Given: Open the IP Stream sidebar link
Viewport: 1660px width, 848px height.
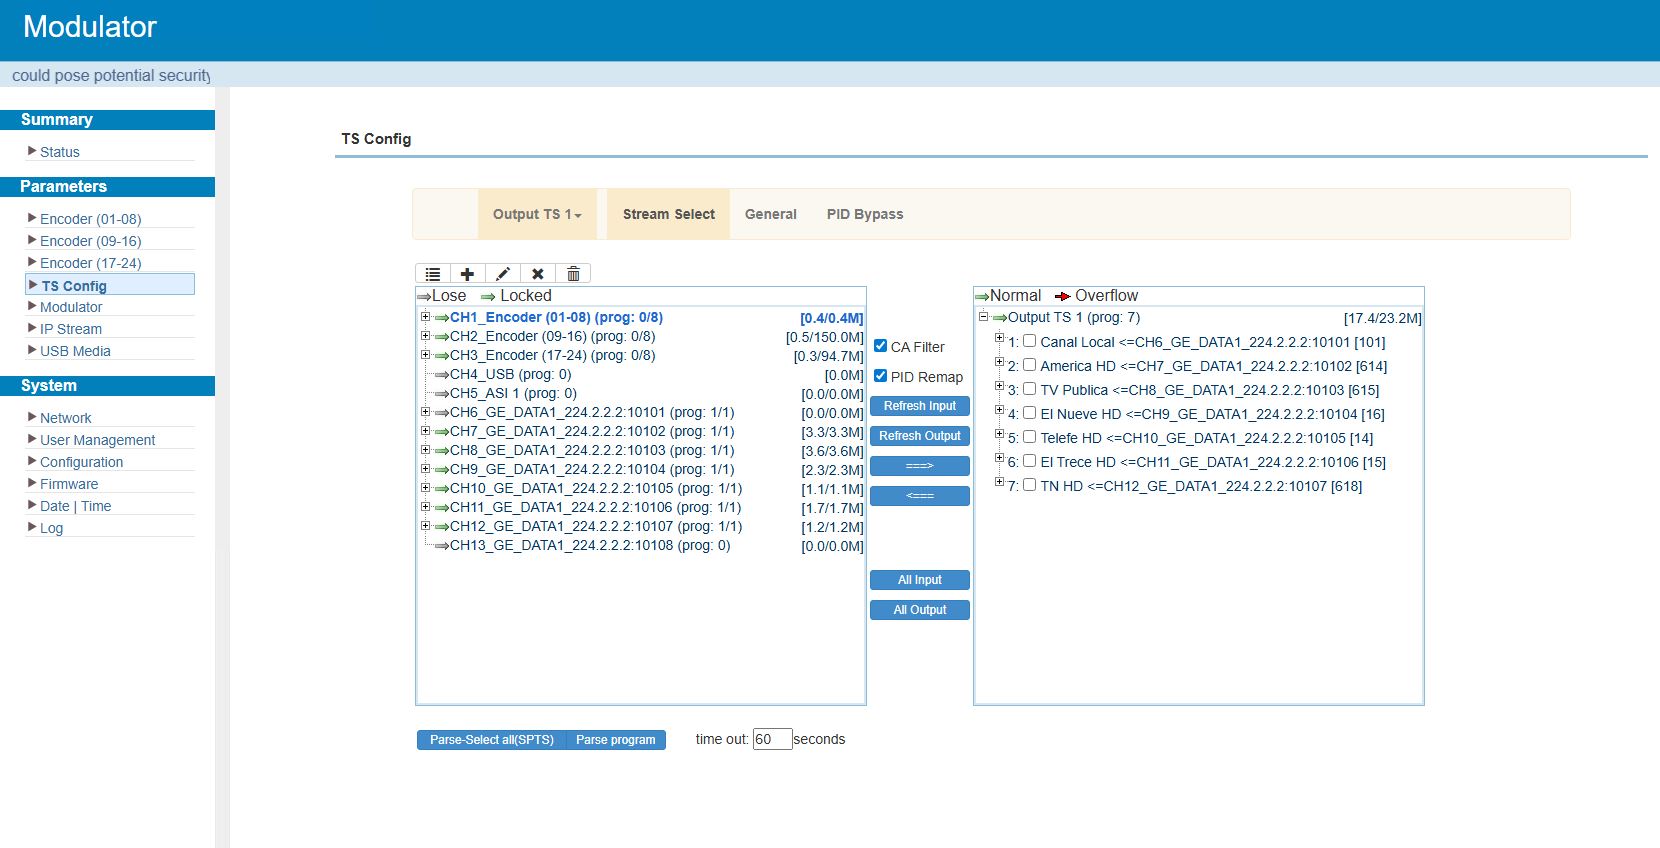Looking at the screenshot, I should click(71, 329).
